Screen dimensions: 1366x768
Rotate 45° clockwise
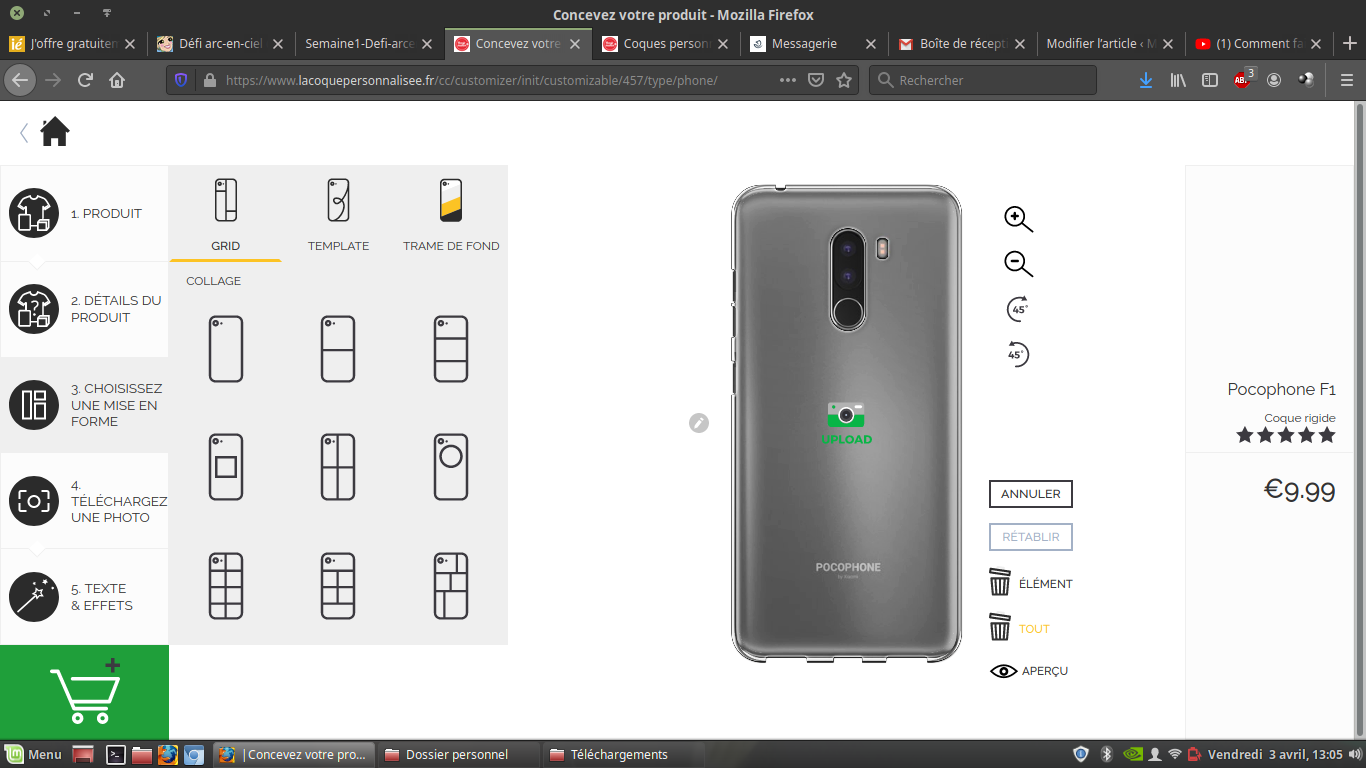pyautogui.click(x=1018, y=309)
